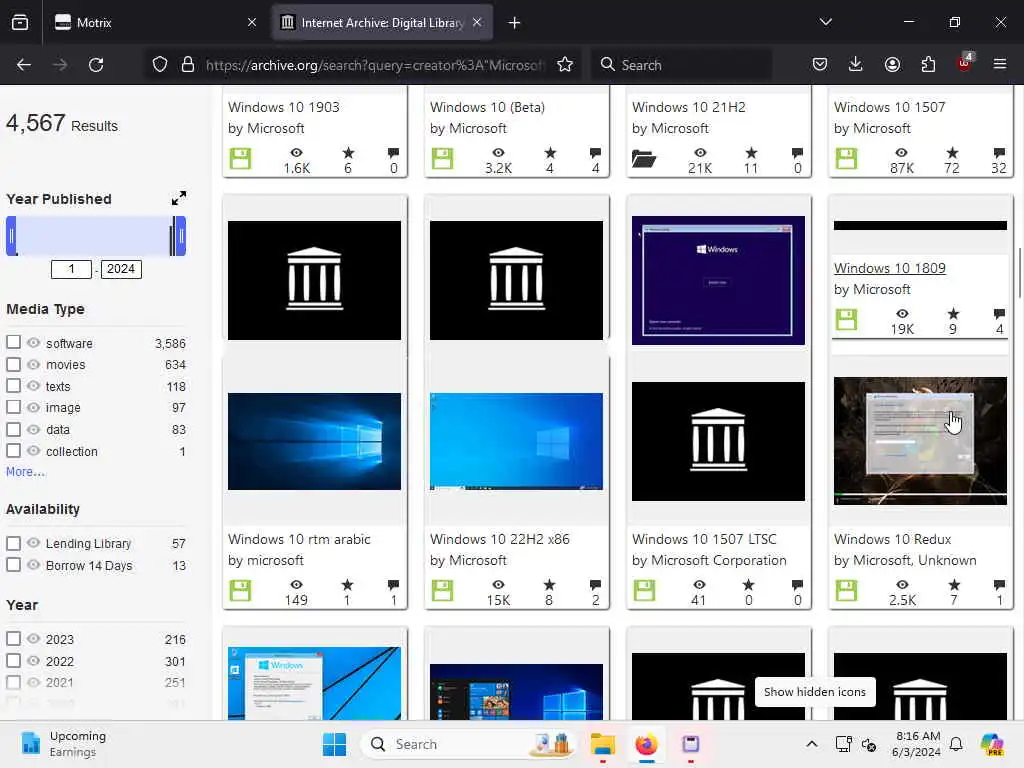
Task: Open the Windows 10 1507 LTSC item
Action: tap(704, 539)
